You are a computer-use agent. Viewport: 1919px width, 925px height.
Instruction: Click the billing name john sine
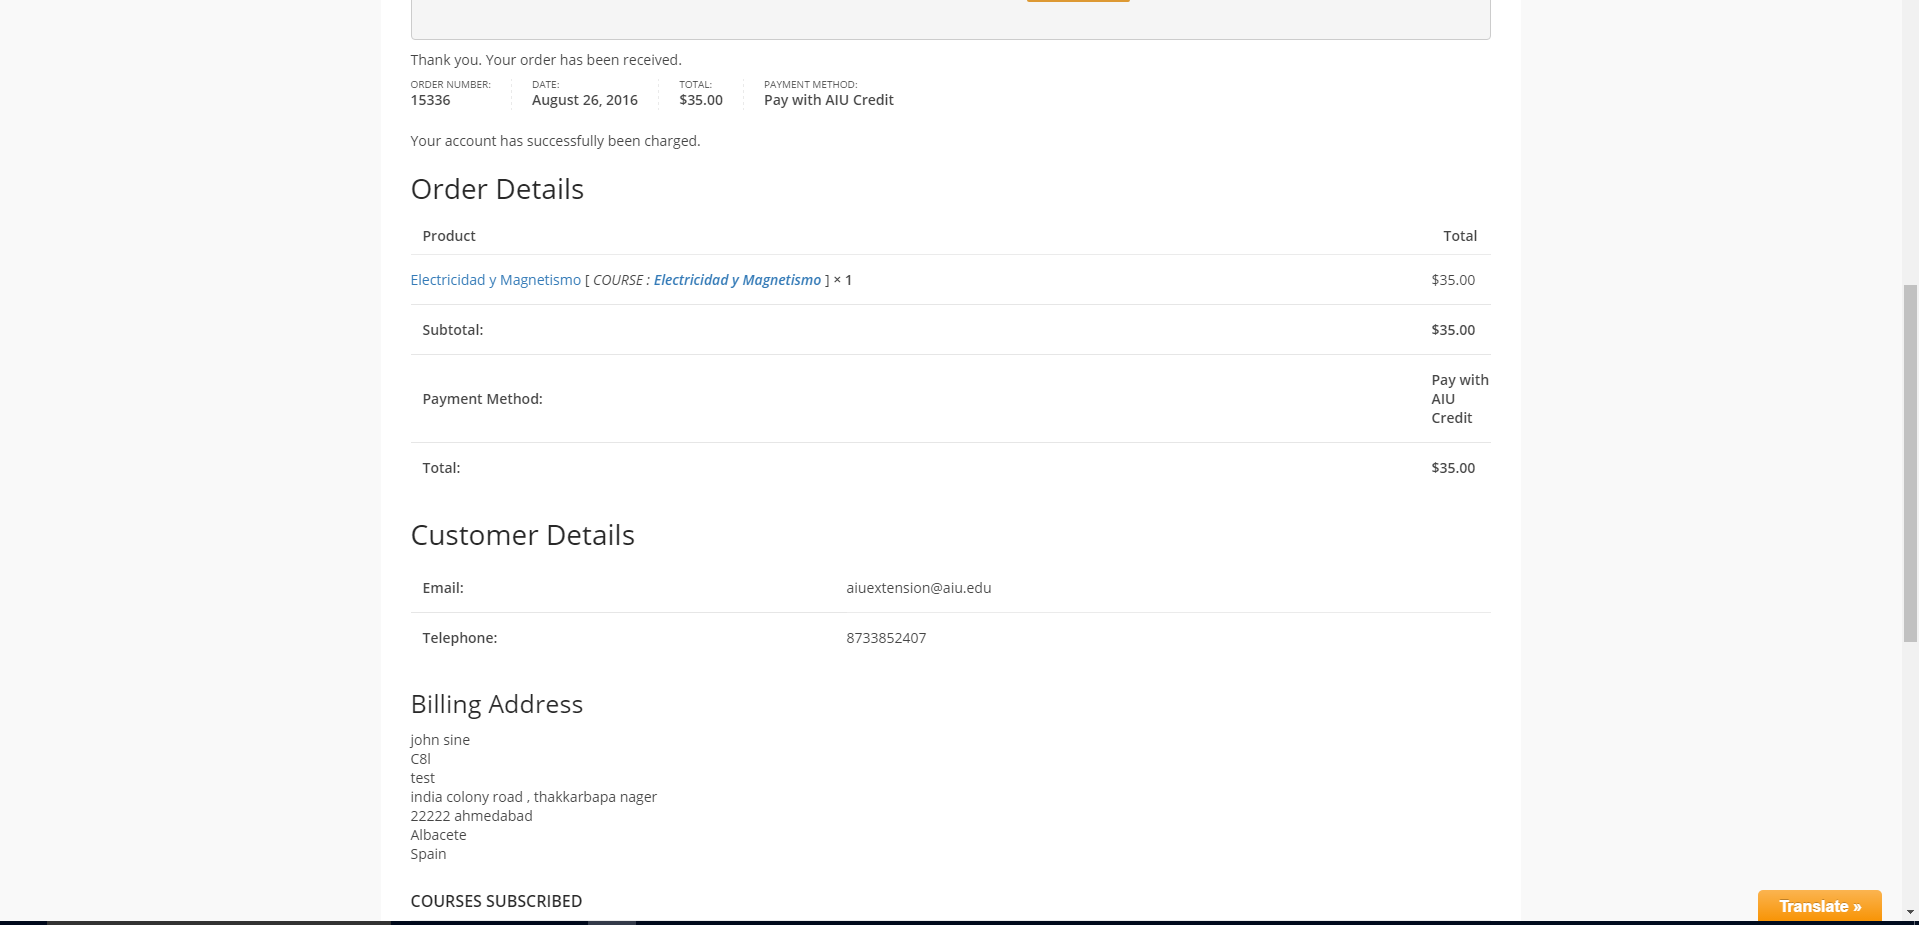coord(440,740)
